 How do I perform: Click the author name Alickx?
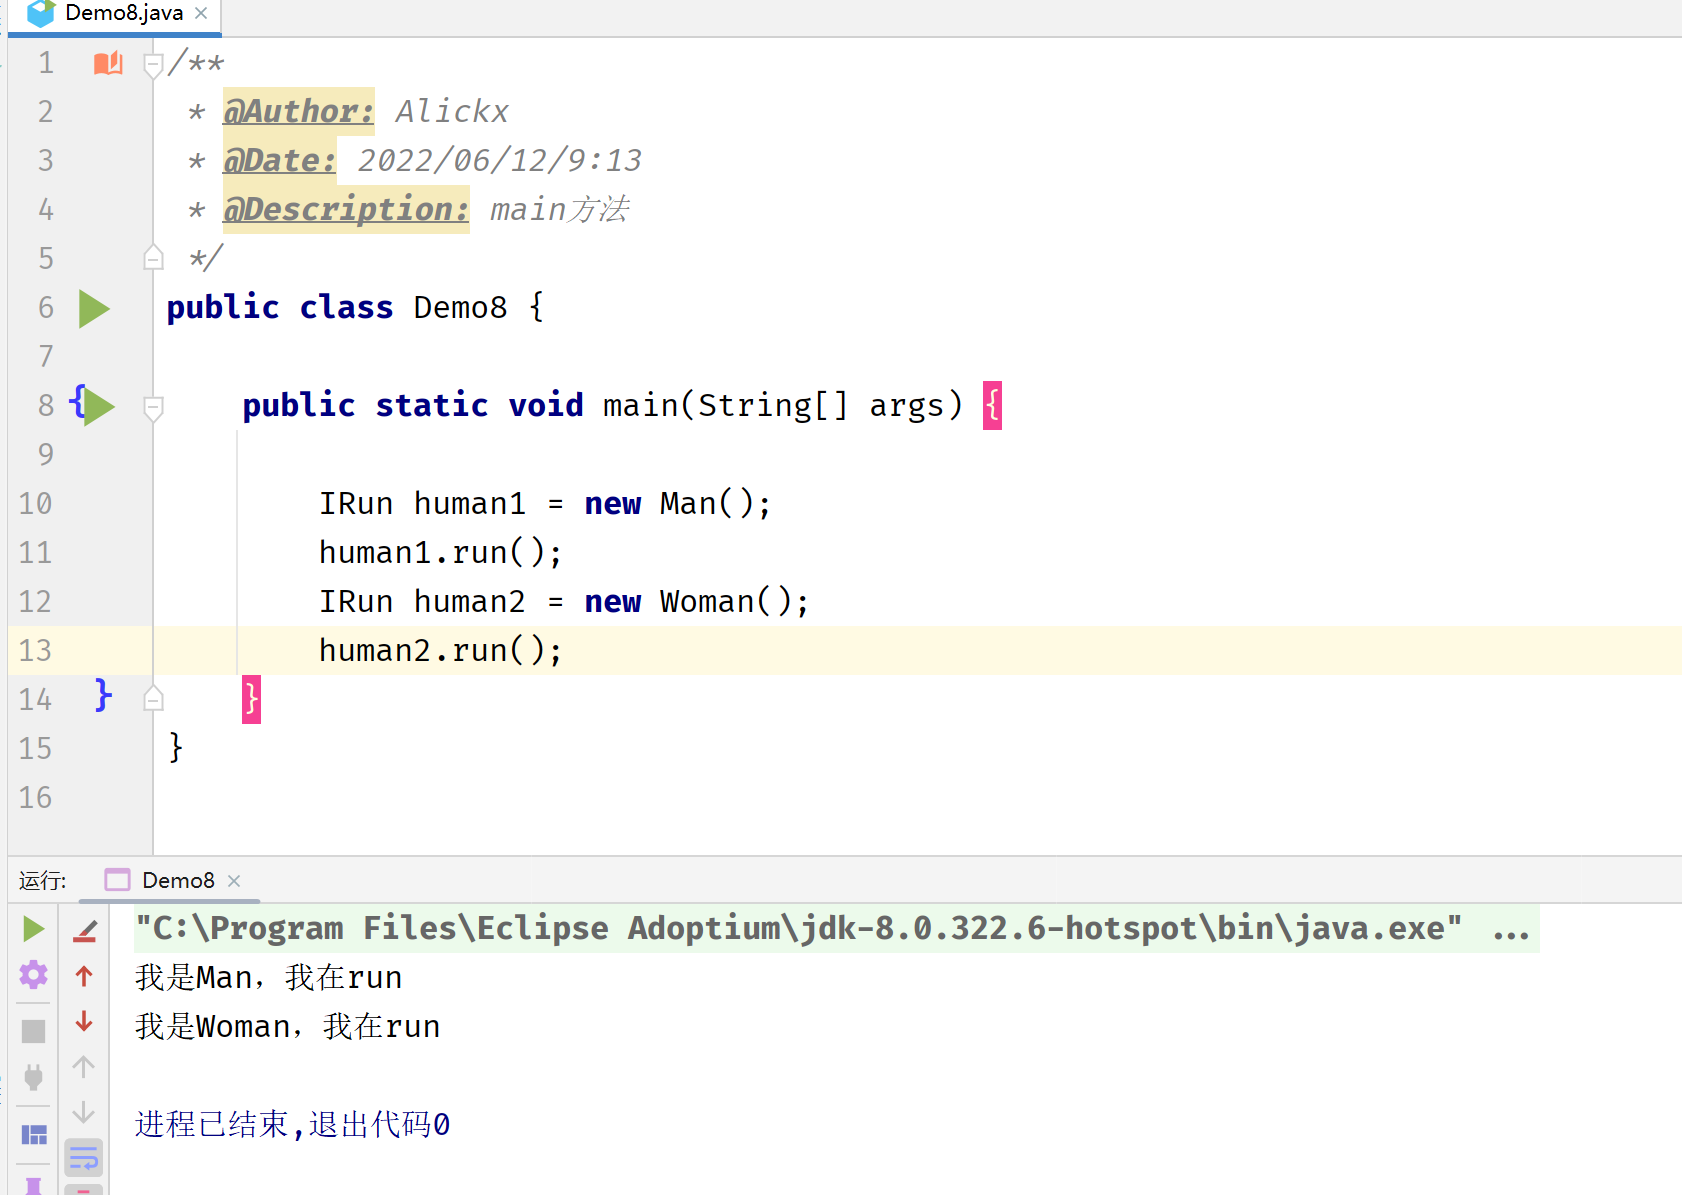tap(452, 111)
